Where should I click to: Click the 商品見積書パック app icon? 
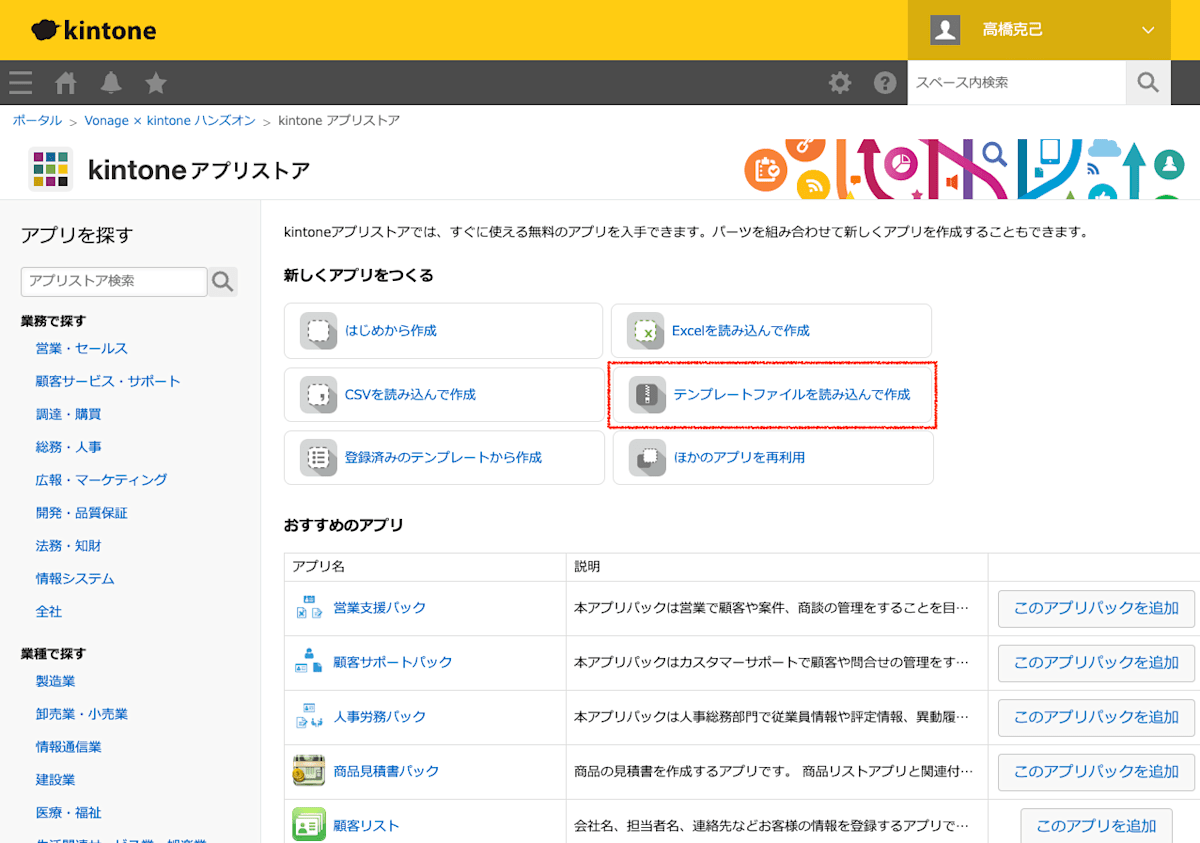click(x=309, y=771)
